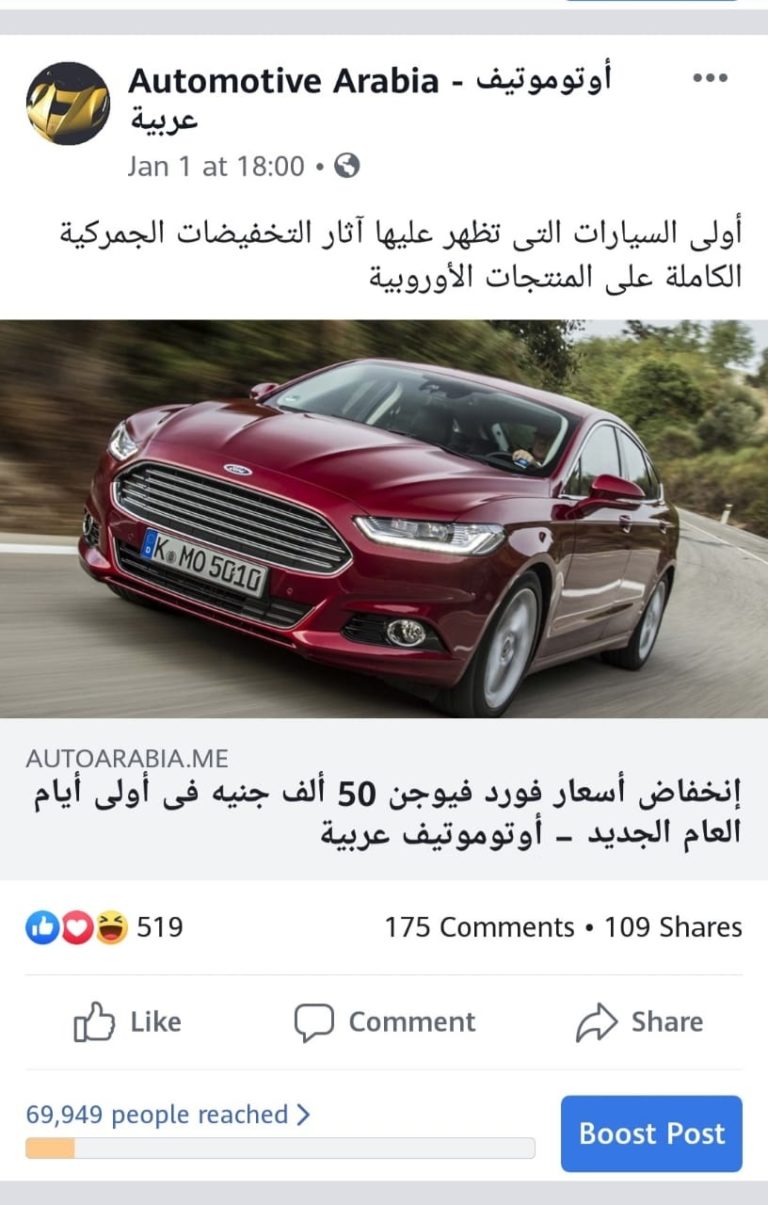The image size is (768, 1205).
Task: Open the Automotive Arabia page profile picture
Action: pos(68,104)
